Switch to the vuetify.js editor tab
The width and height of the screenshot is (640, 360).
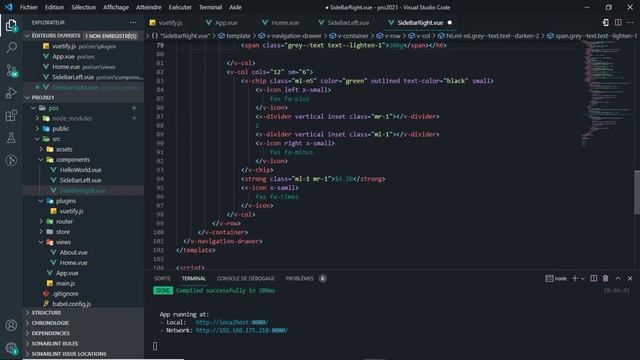(x=166, y=23)
